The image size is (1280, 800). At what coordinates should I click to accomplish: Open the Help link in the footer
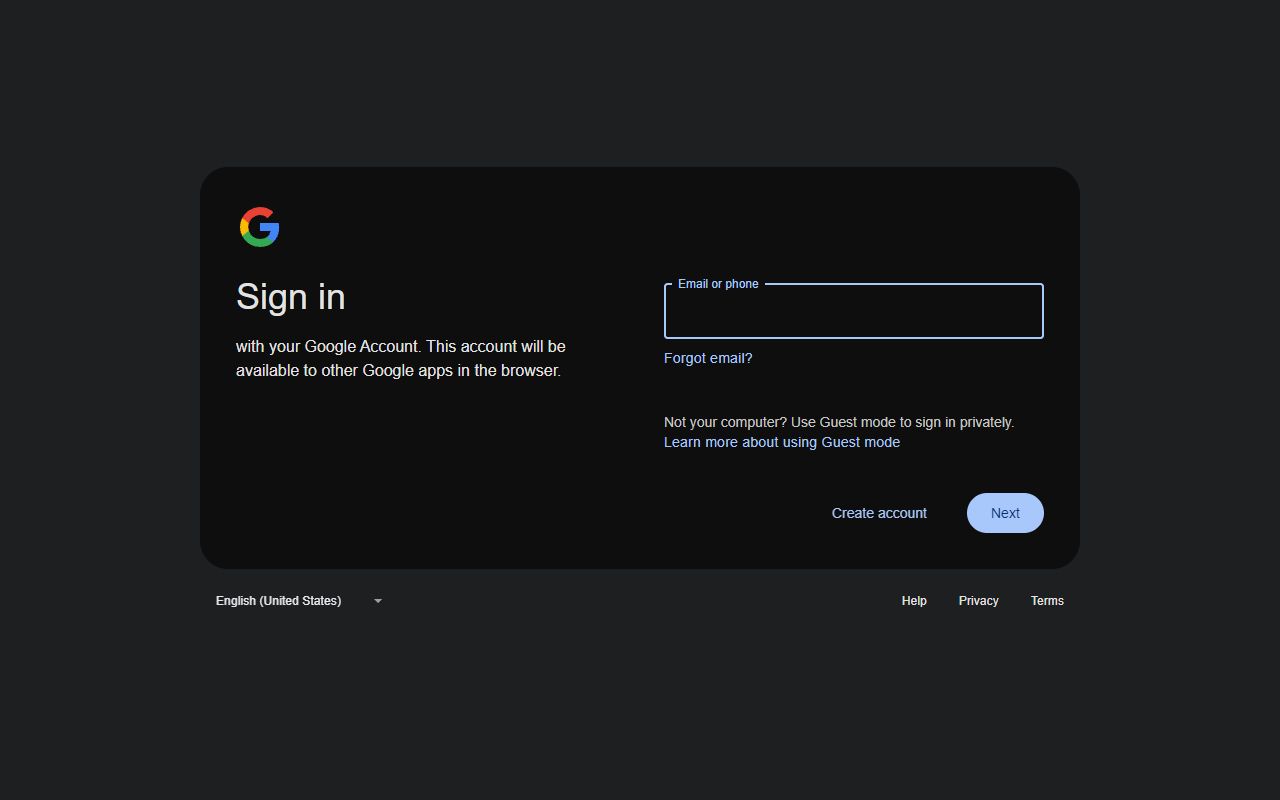(914, 601)
